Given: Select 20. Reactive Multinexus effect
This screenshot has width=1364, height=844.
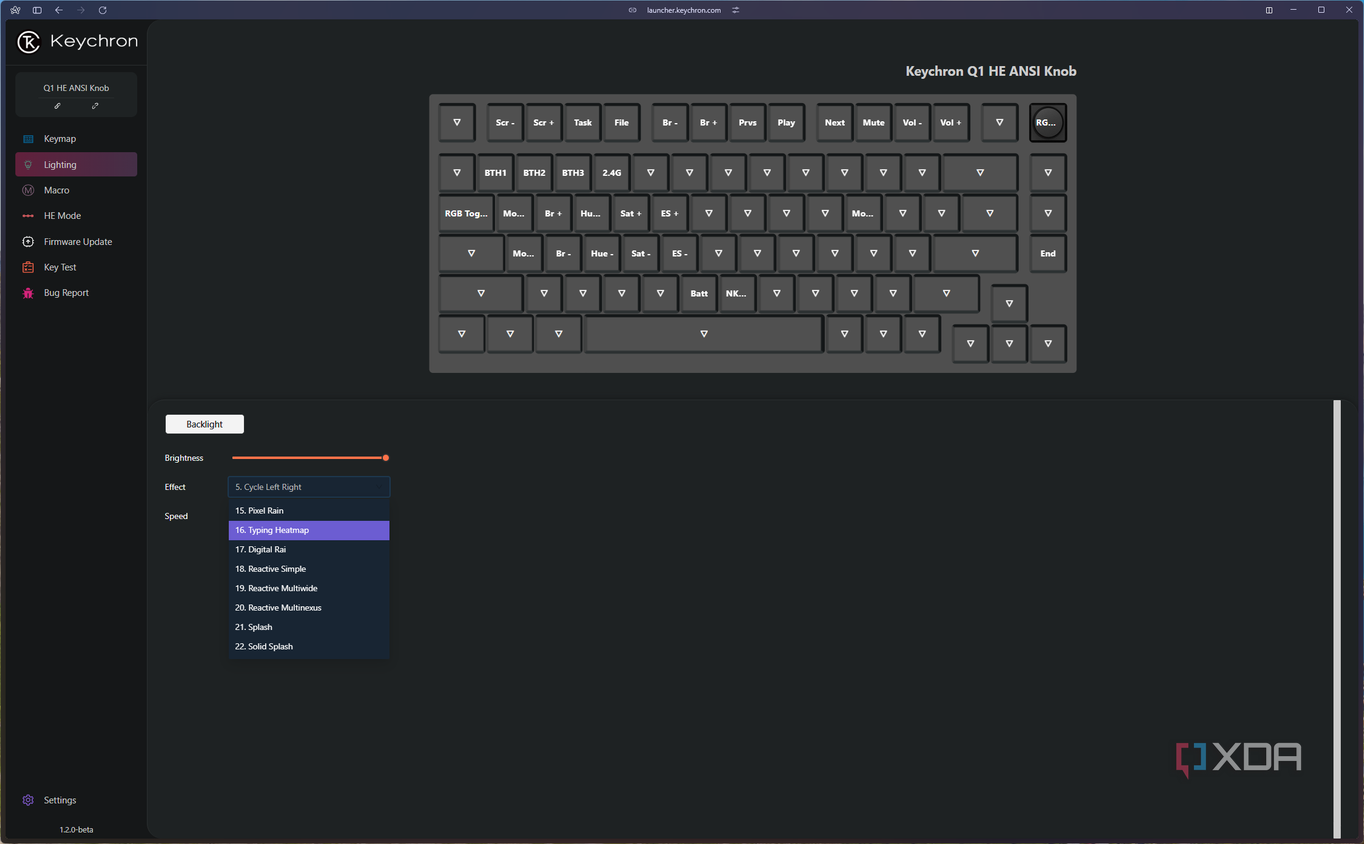Looking at the screenshot, I should click(309, 608).
